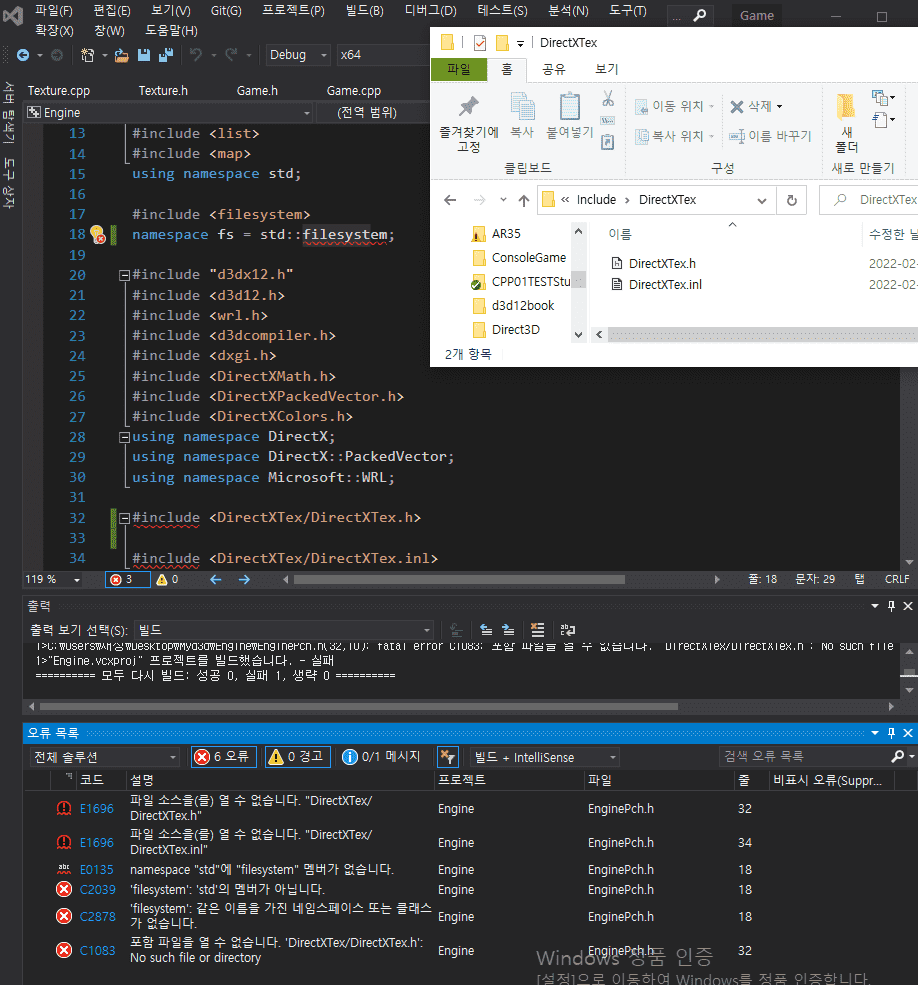The image size is (918, 985).
Task: Open the d3d12book folder in navigation pane
Action: (522, 306)
